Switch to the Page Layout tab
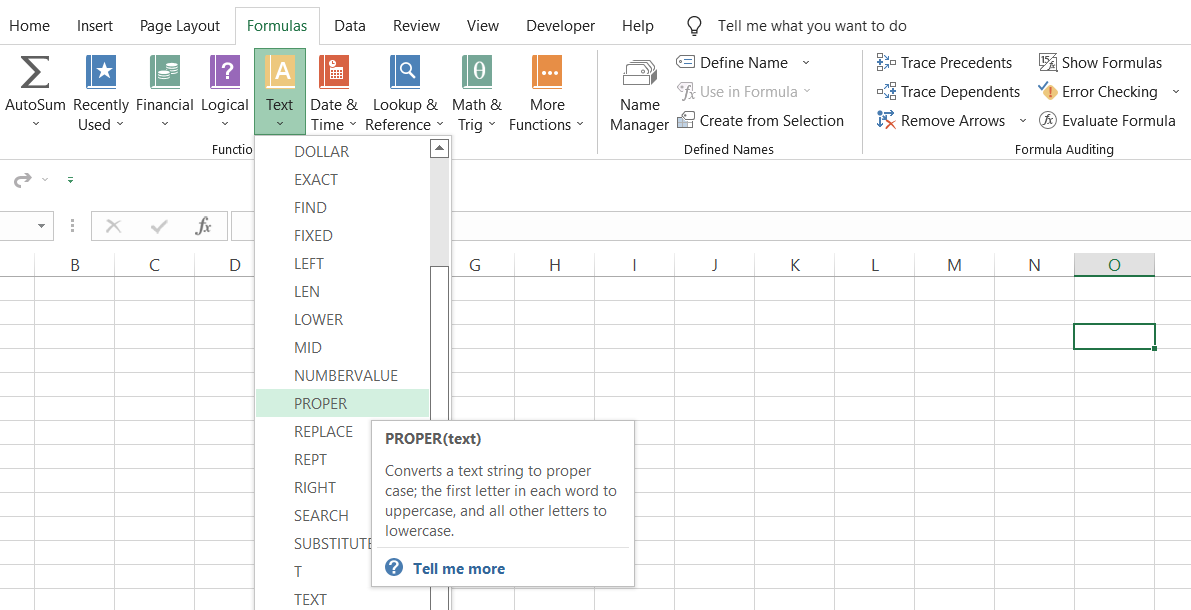The height and width of the screenshot is (610, 1191). tap(180, 26)
